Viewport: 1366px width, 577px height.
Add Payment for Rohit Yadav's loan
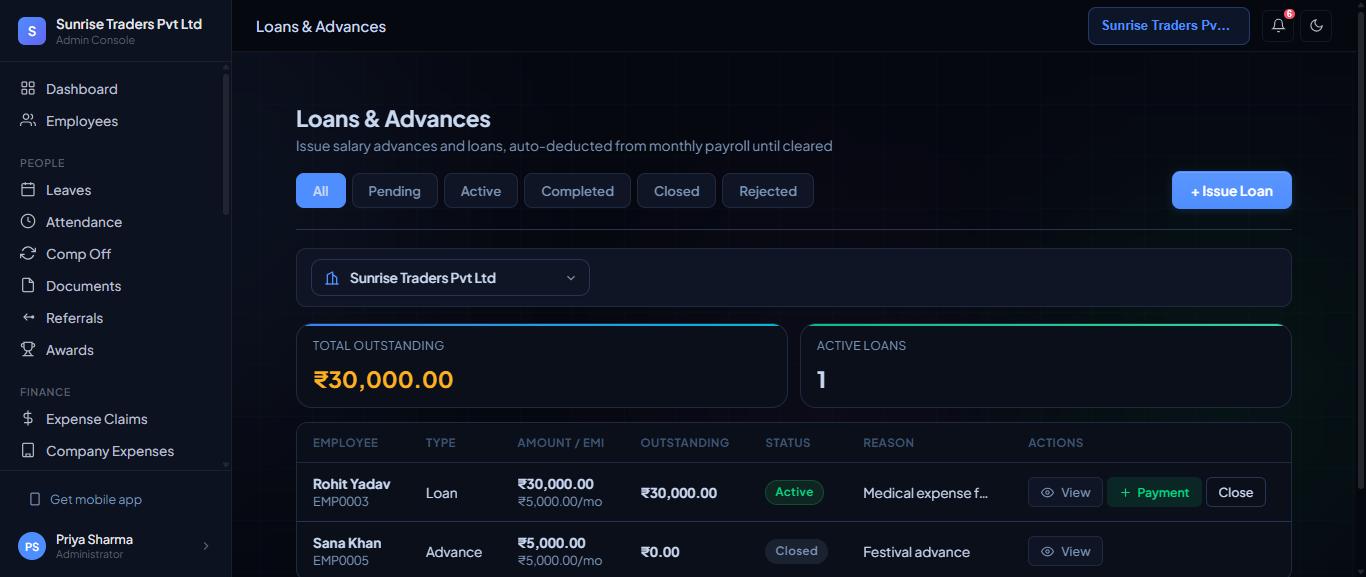coord(1155,492)
